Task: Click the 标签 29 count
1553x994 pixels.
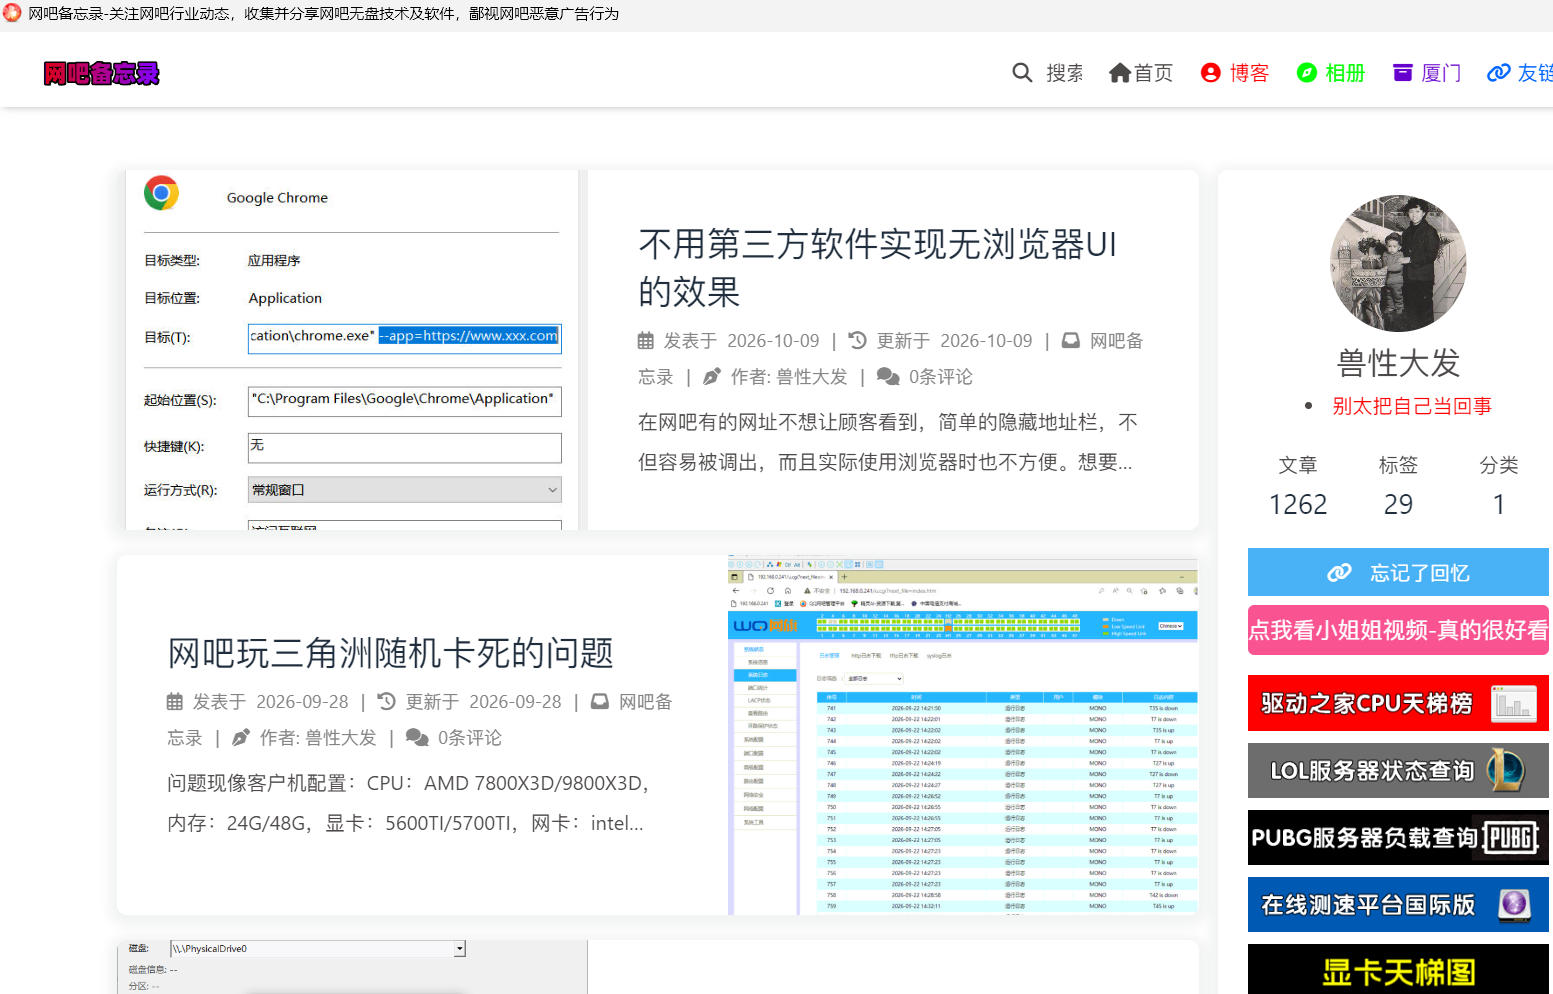Action: point(1398,486)
